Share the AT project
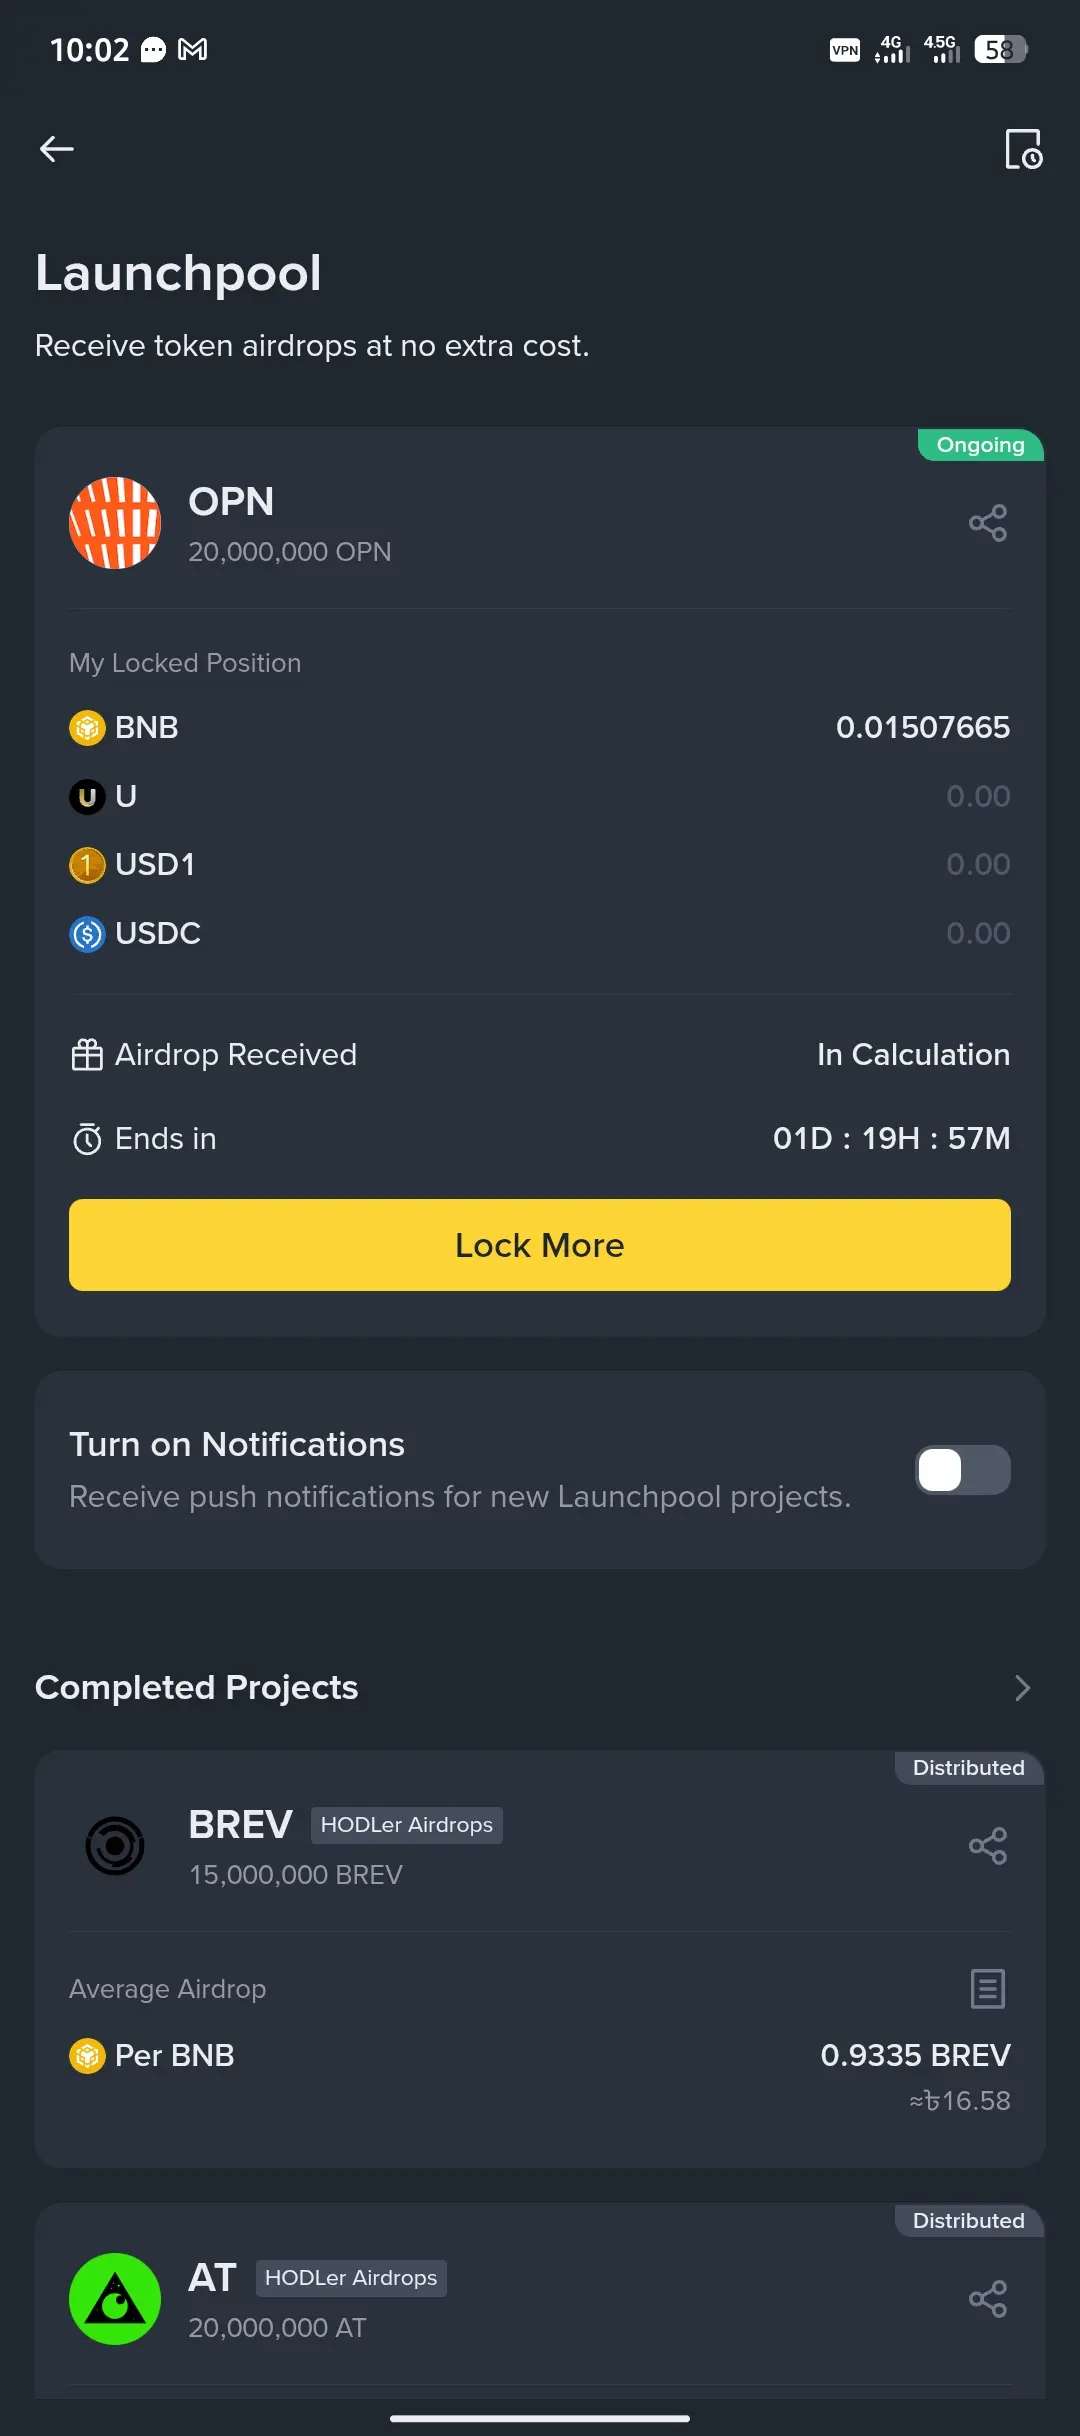 click(988, 2299)
